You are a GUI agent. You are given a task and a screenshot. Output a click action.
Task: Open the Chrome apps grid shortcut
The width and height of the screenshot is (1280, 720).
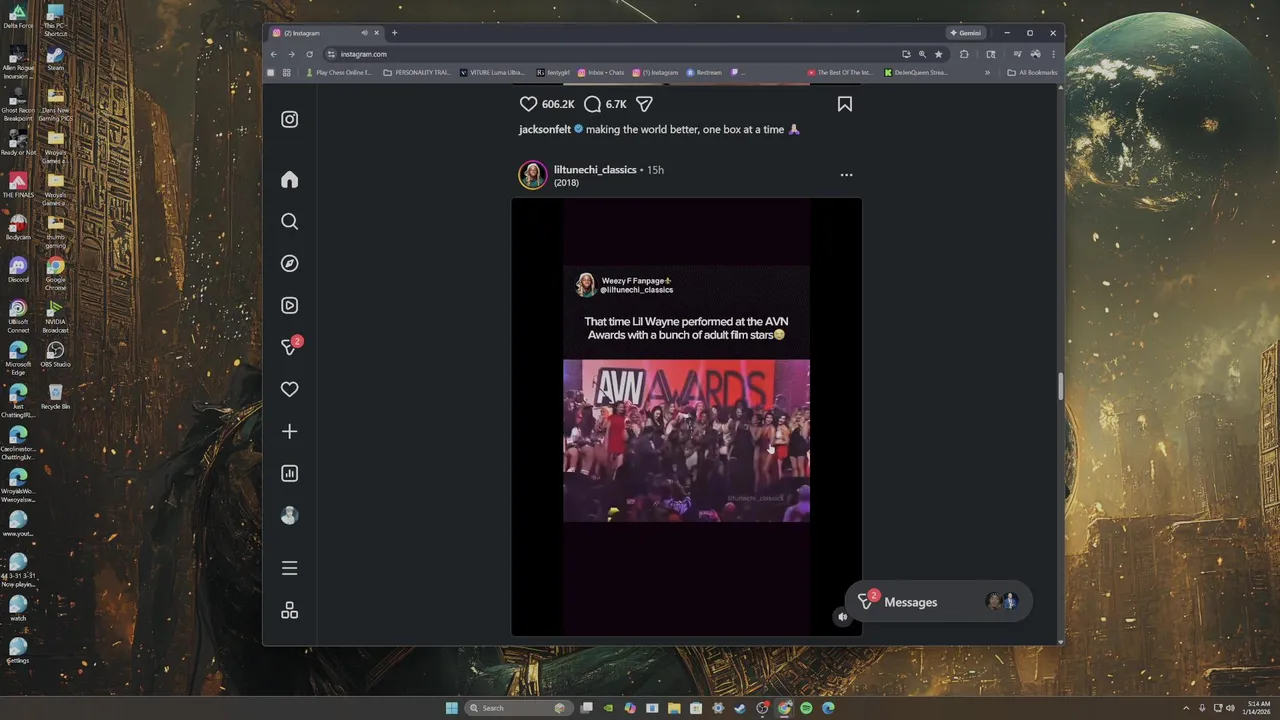(x=287, y=73)
